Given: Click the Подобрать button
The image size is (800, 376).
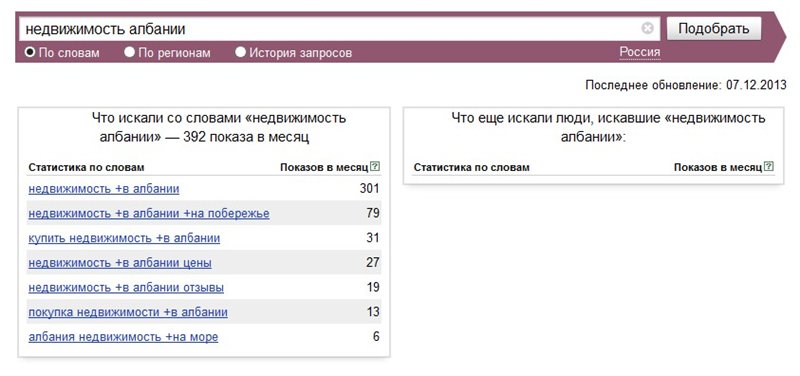Looking at the screenshot, I should tap(714, 29).
